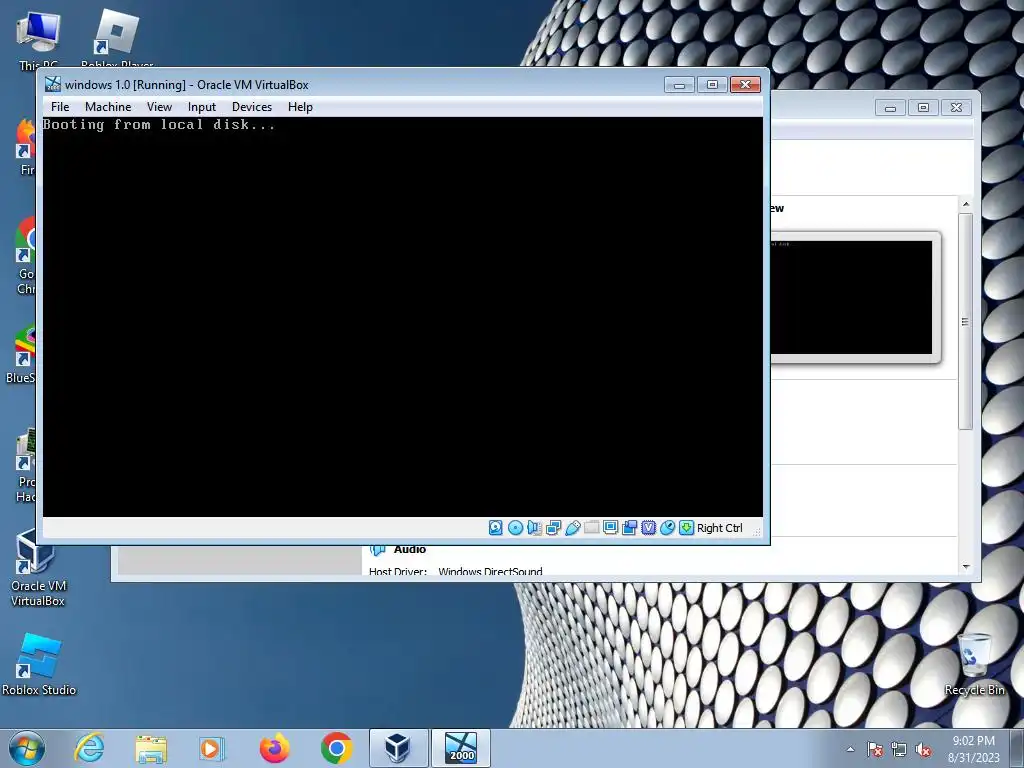The width and height of the screenshot is (1024, 768).
Task: Click the audio indicator in the VM status bar
Action: pyautogui.click(x=534, y=528)
